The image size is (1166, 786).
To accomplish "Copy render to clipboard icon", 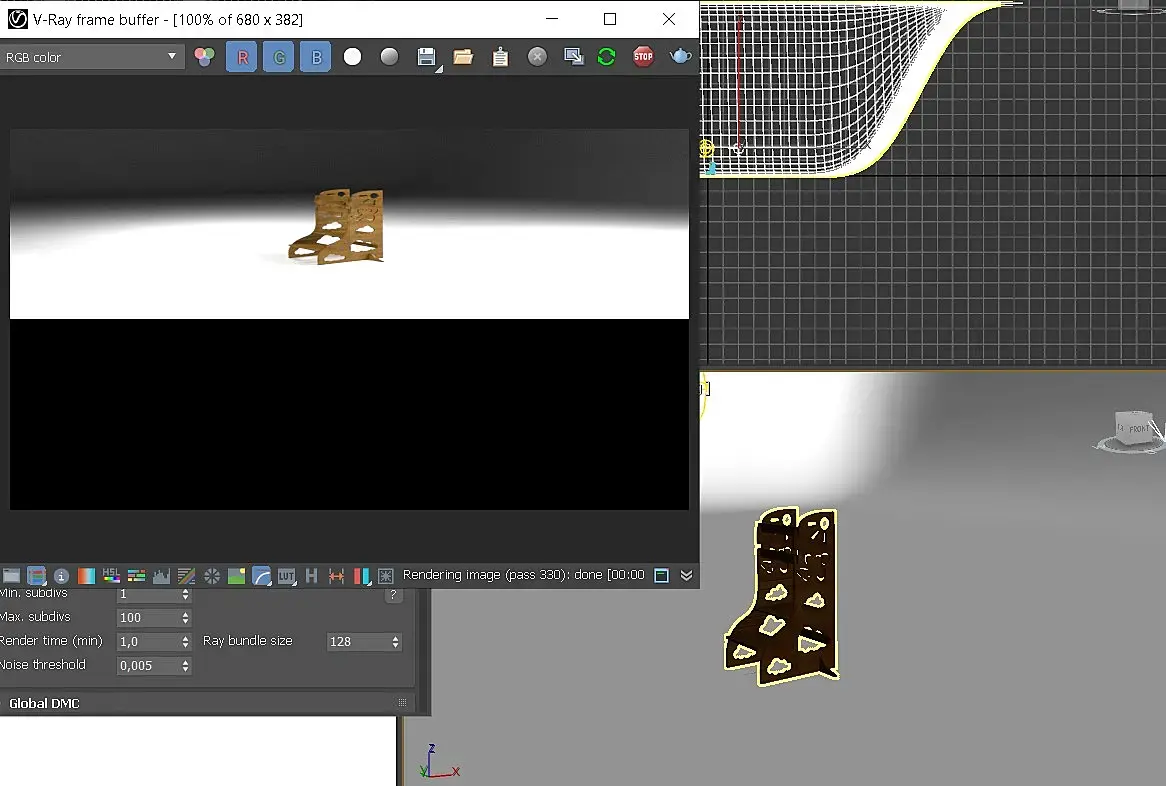I will click(x=500, y=57).
